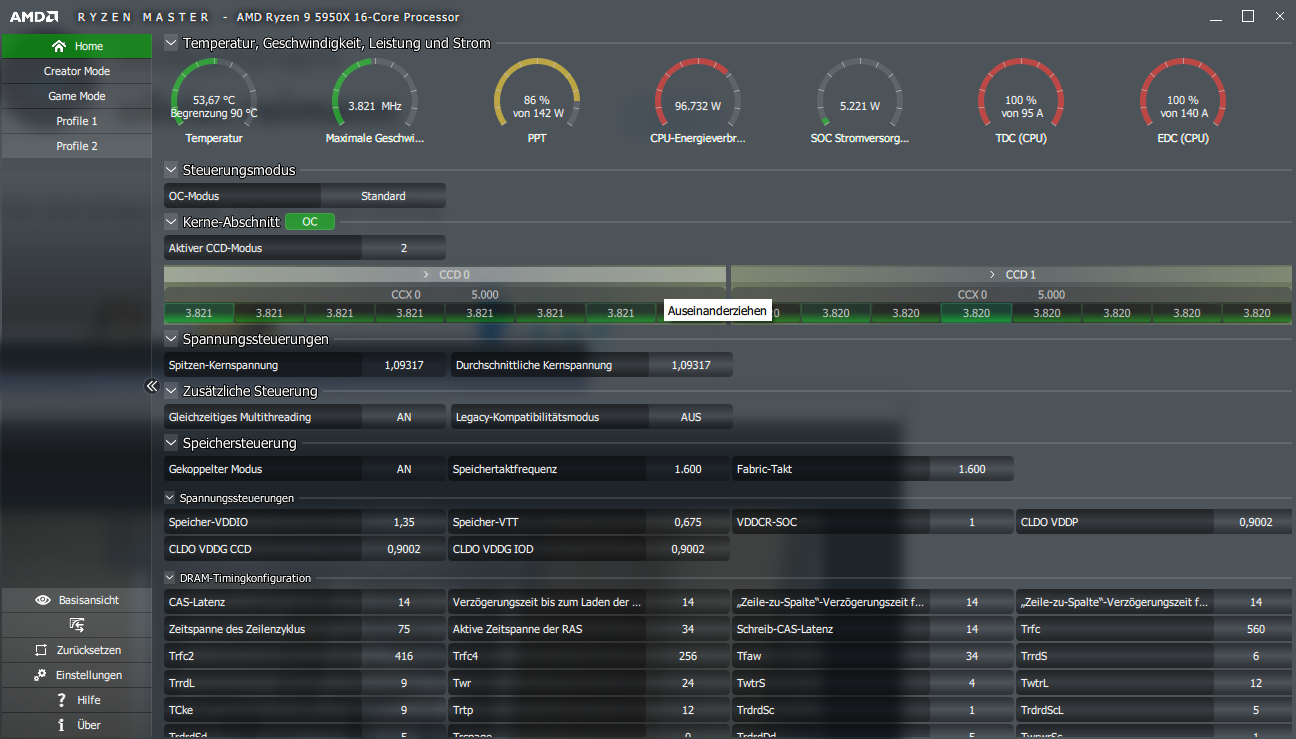Click the Fabric-Takt value 1.600

point(972,469)
